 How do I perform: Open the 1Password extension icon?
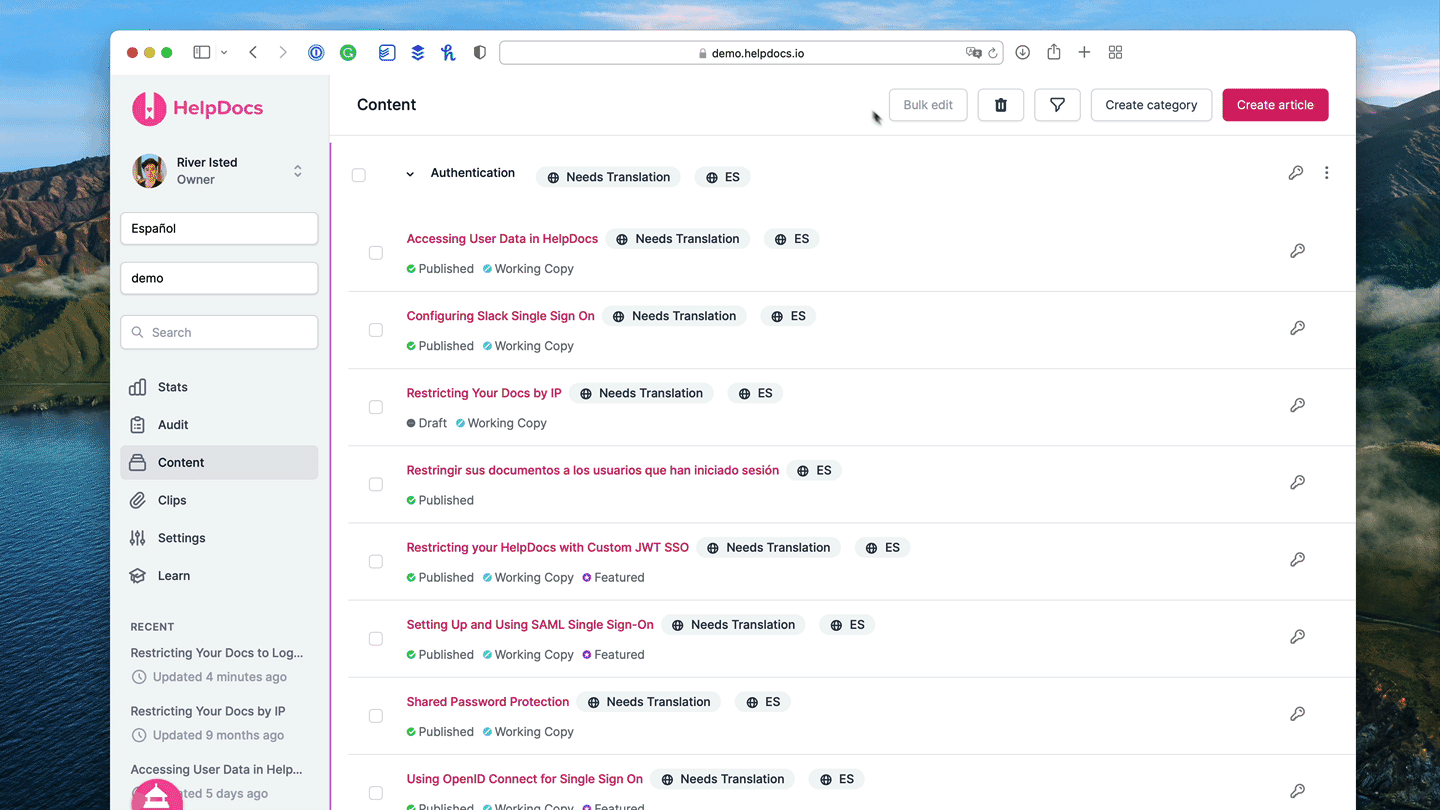click(316, 53)
